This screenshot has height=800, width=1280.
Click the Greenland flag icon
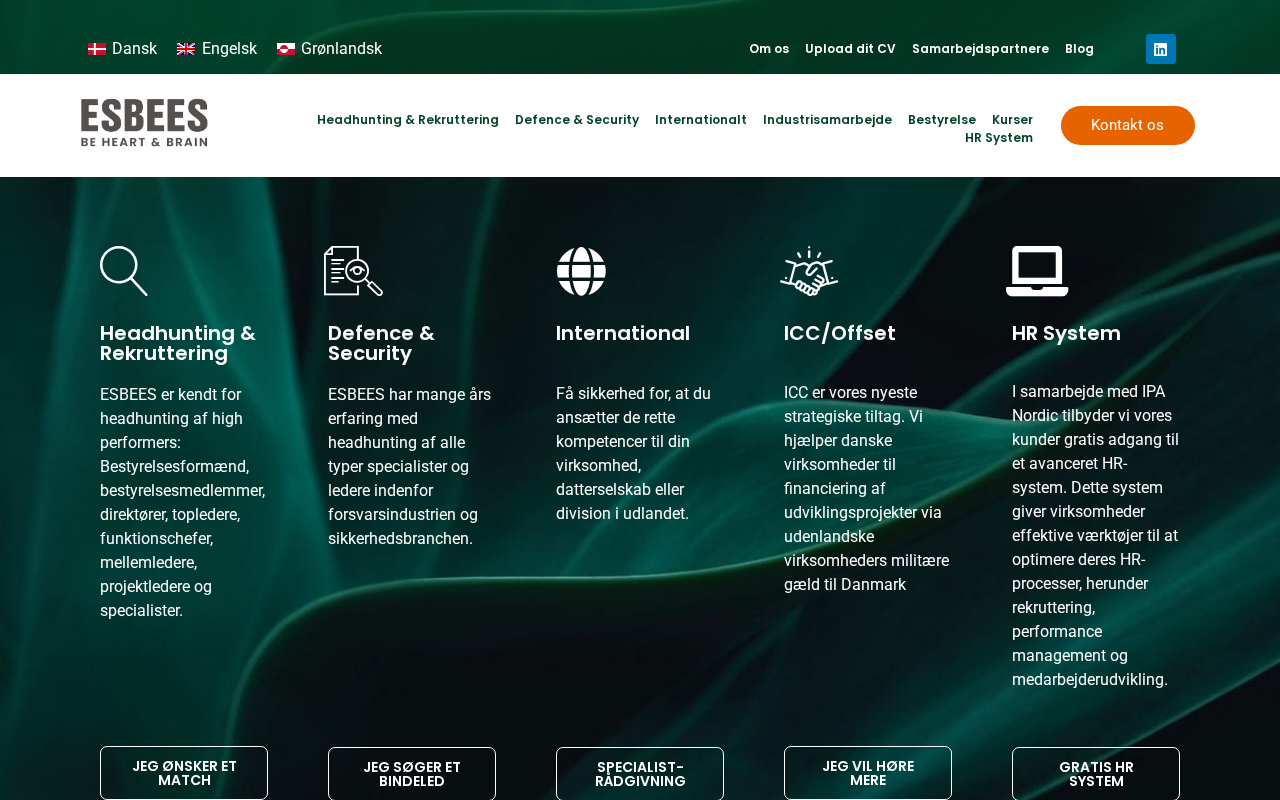point(286,49)
